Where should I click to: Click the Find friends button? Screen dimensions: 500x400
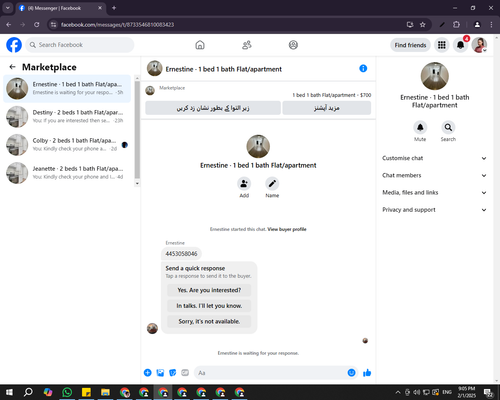point(410,45)
